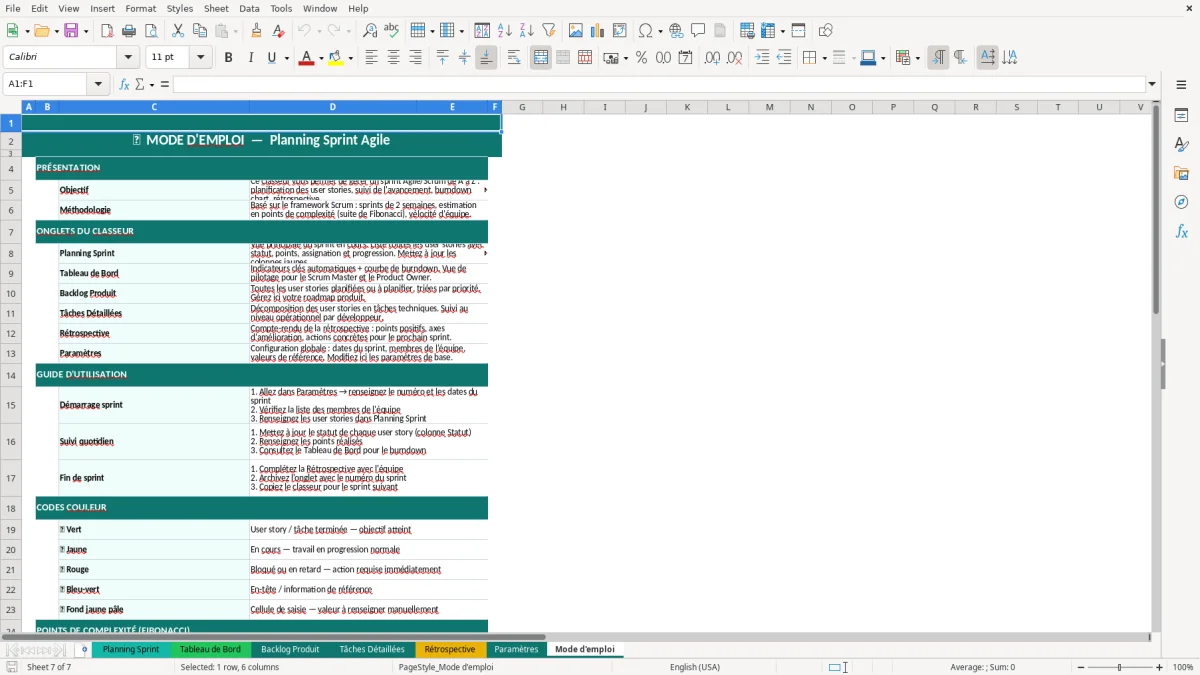
Task: Open borders dropdown arrow
Action: point(823,58)
